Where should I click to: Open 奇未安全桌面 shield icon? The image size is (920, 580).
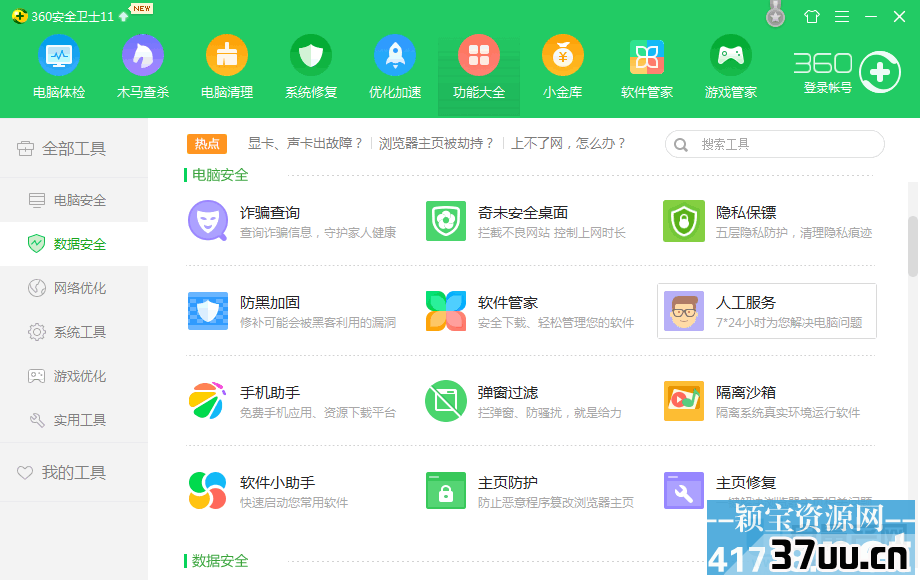point(446,221)
